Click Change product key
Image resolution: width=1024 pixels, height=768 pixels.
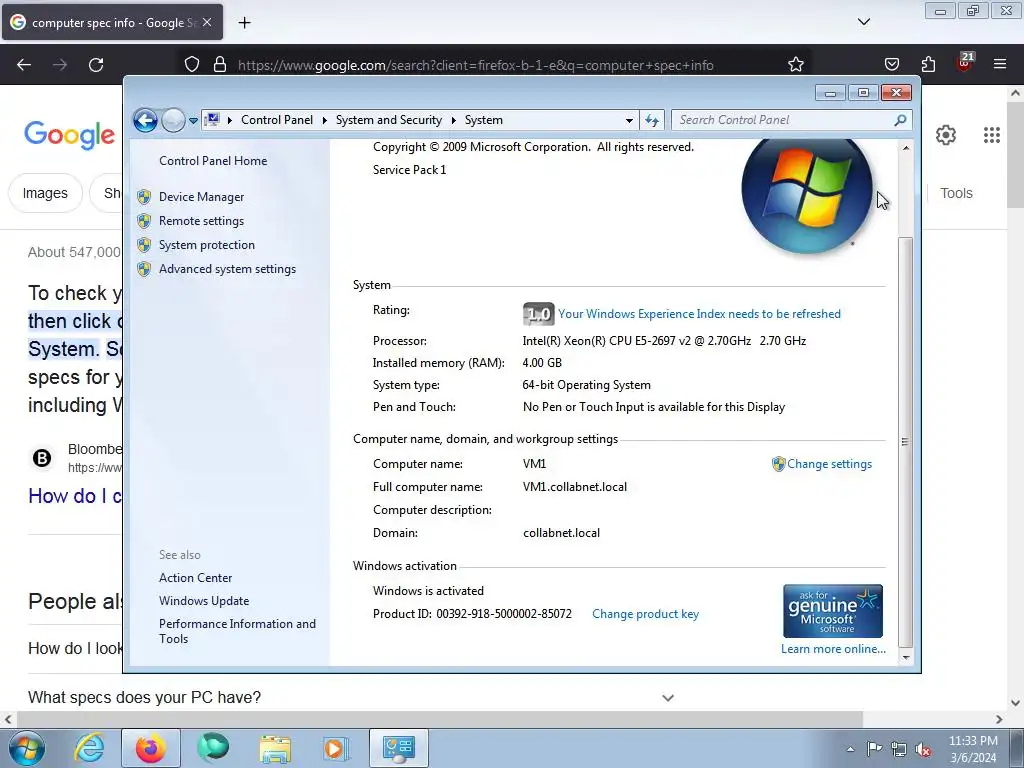click(x=645, y=614)
